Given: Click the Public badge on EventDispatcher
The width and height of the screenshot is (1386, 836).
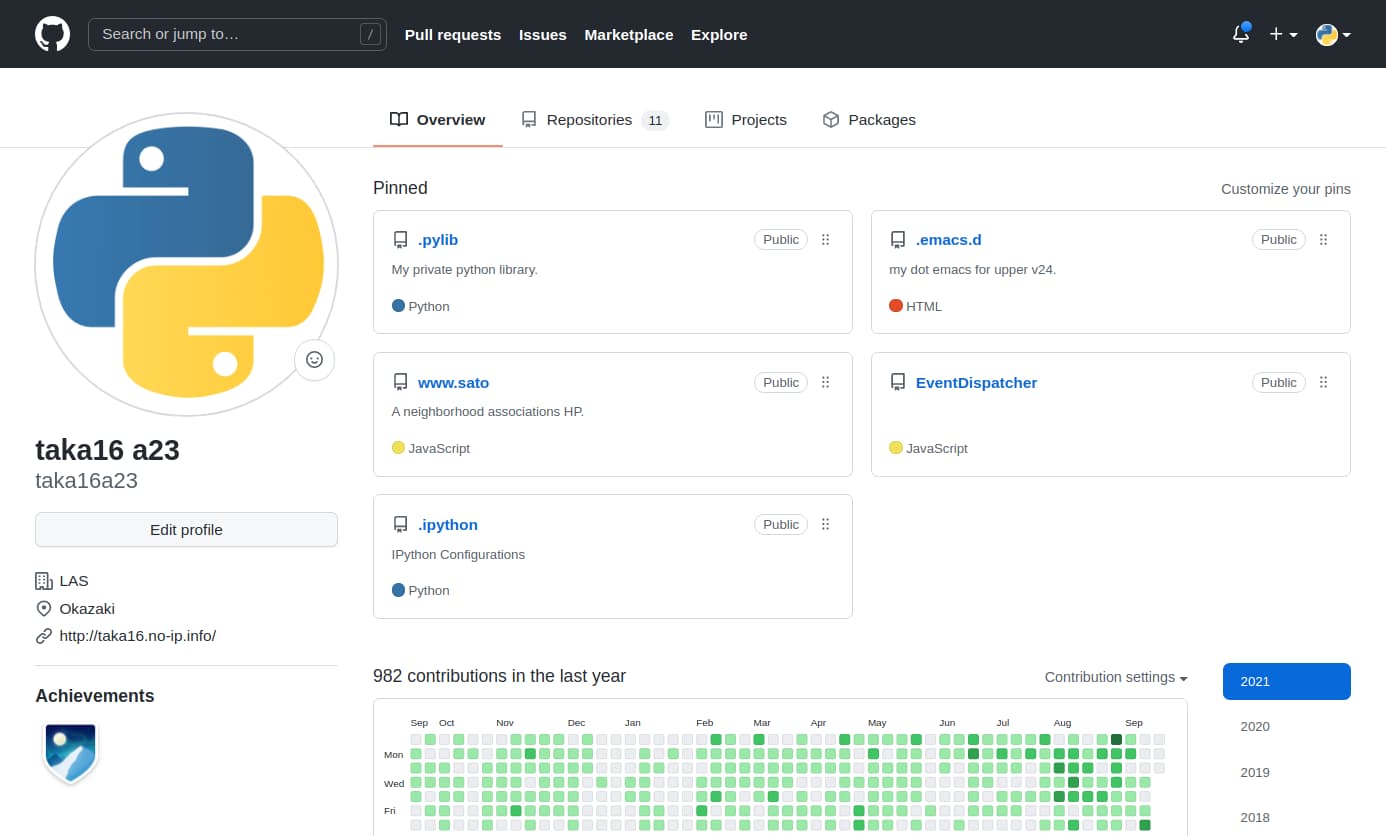Looking at the screenshot, I should click(1279, 383).
